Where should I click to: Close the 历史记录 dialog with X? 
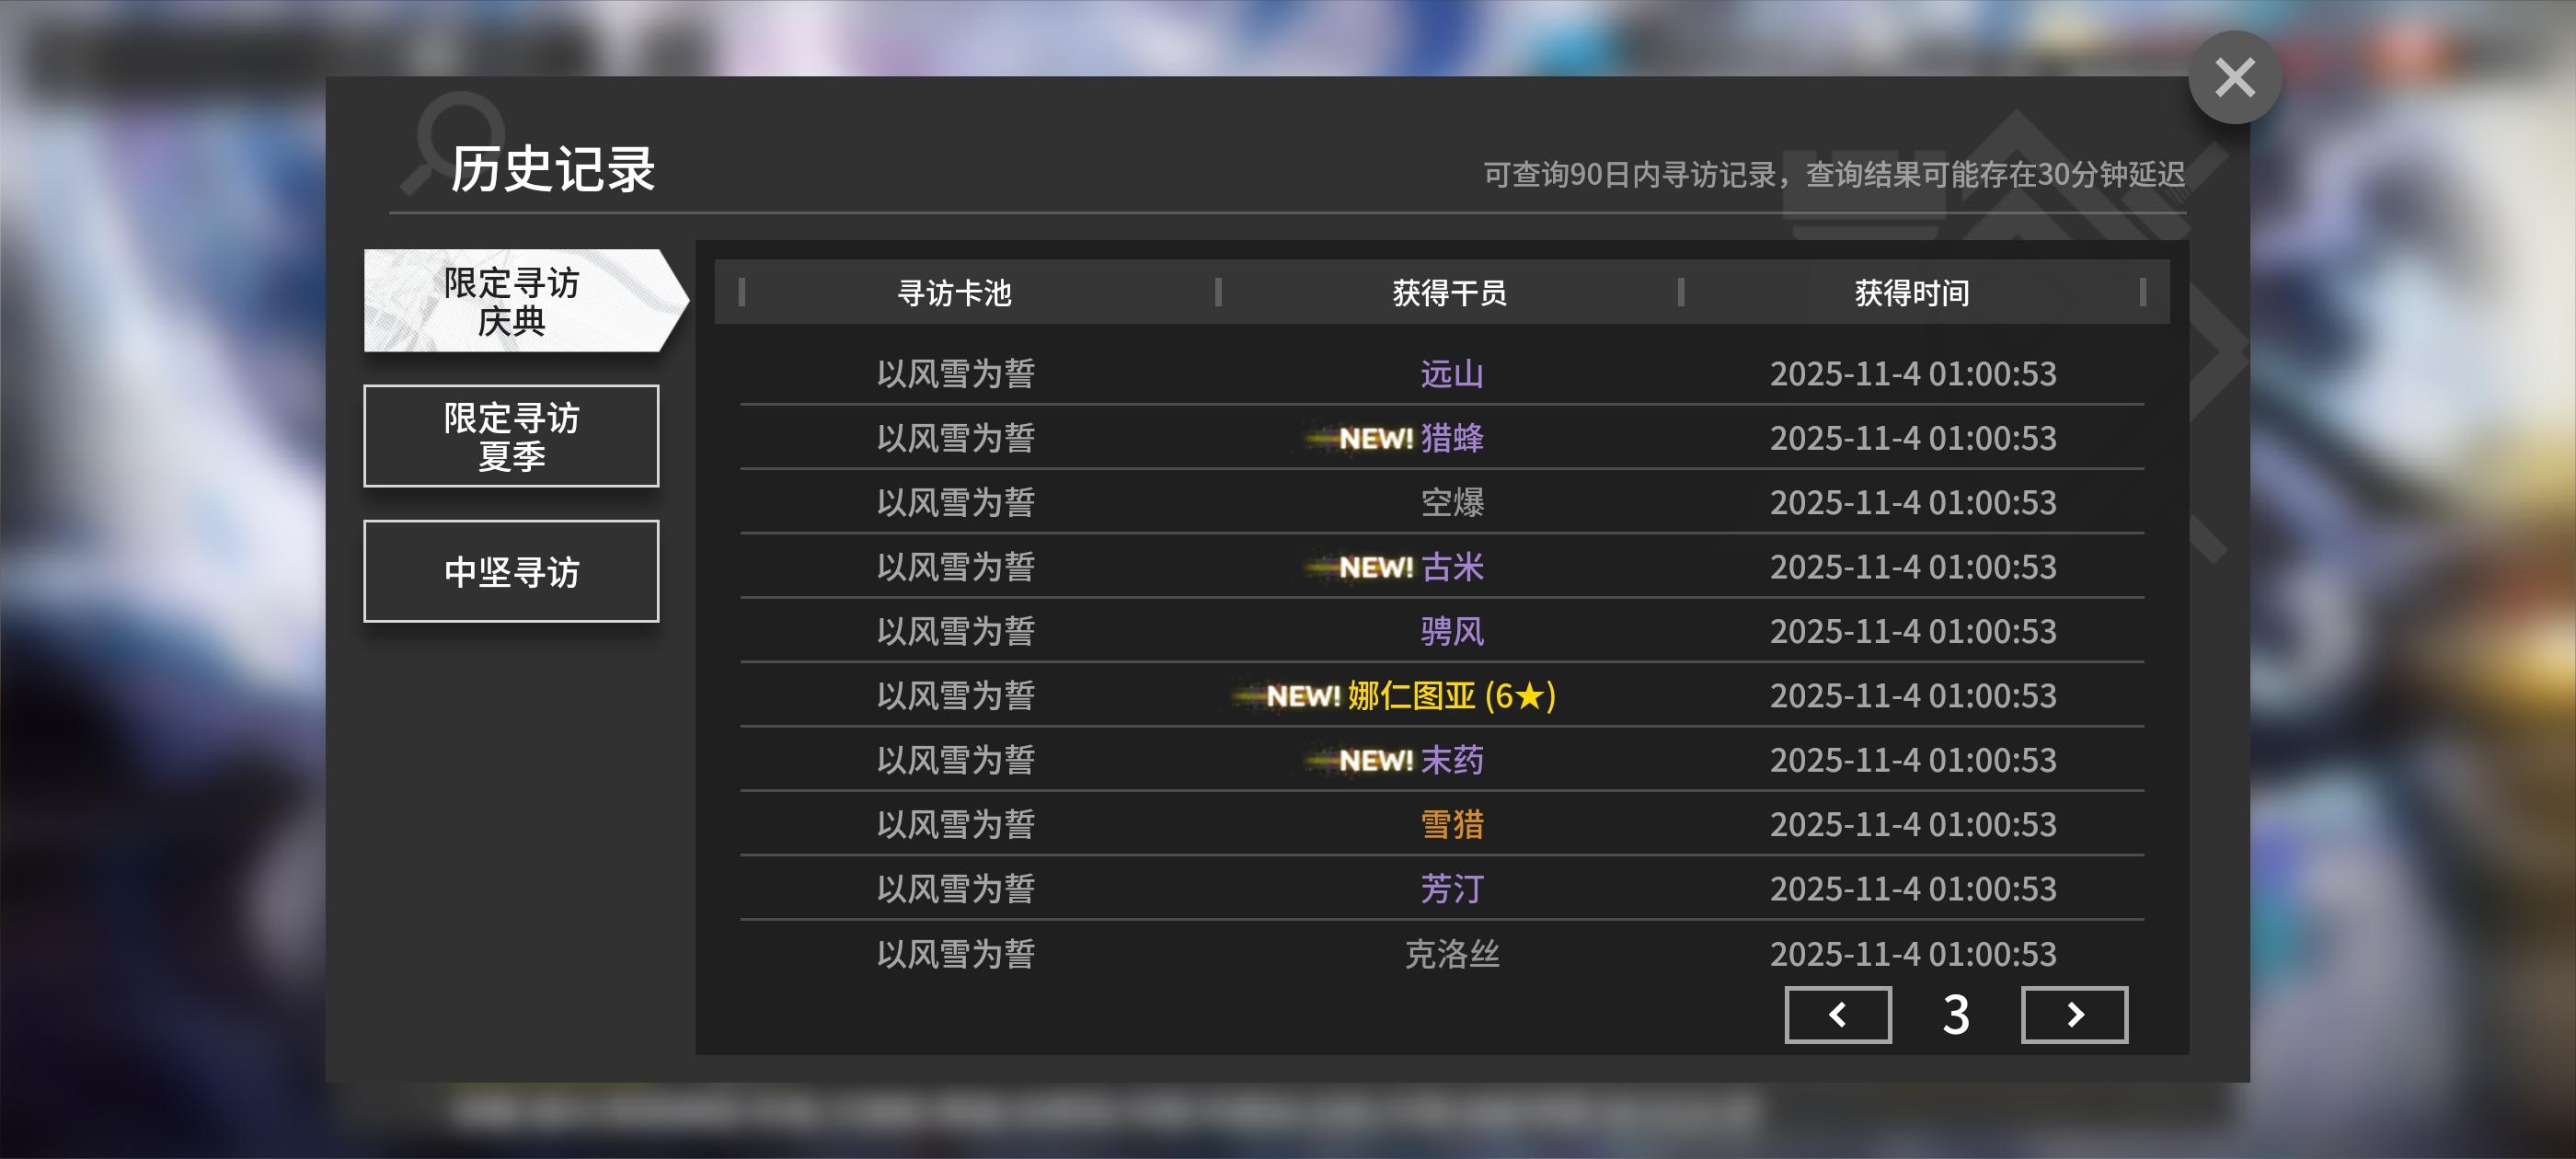[2233, 77]
